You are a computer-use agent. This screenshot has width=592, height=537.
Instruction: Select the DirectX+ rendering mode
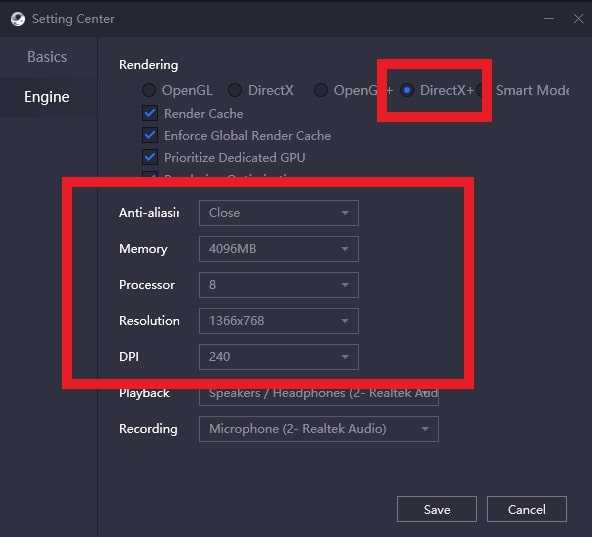tap(407, 90)
